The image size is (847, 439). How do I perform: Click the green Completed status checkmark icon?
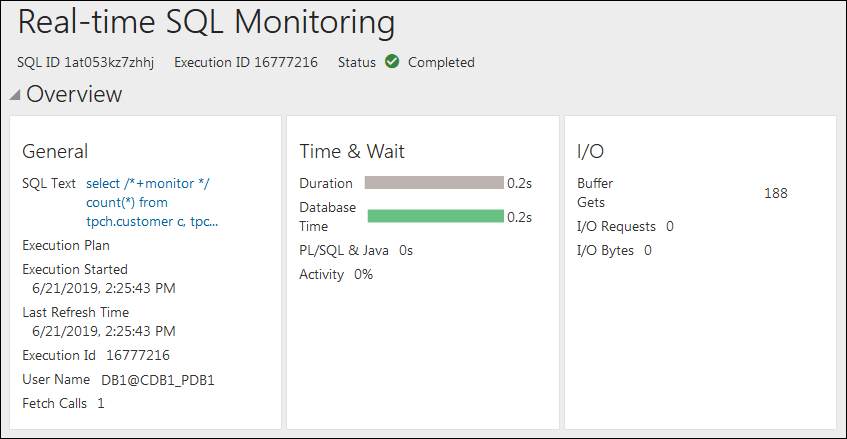pos(392,62)
